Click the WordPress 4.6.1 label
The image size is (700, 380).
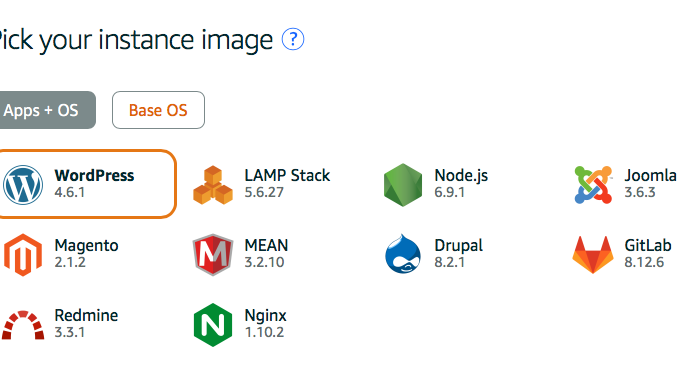(94, 184)
